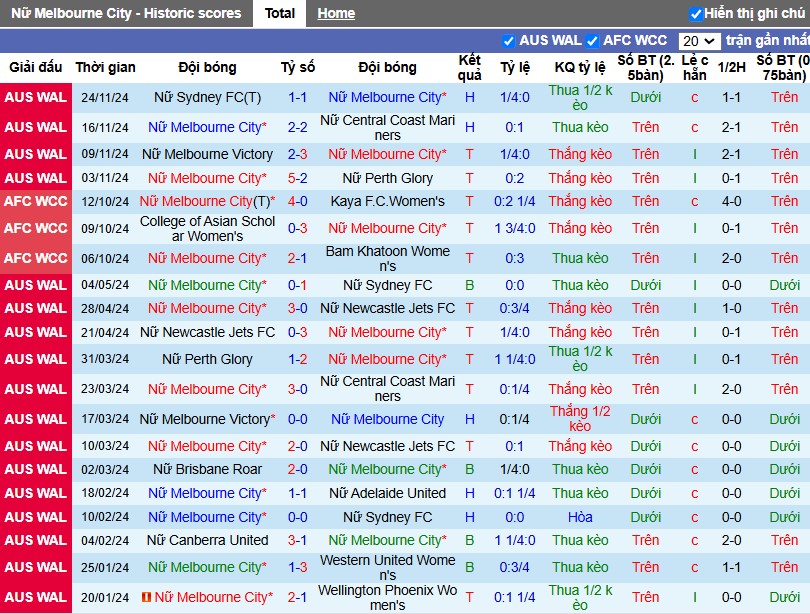This screenshot has width=810, height=614.
Task: Switch to the Home tab
Action: pos(336,13)
